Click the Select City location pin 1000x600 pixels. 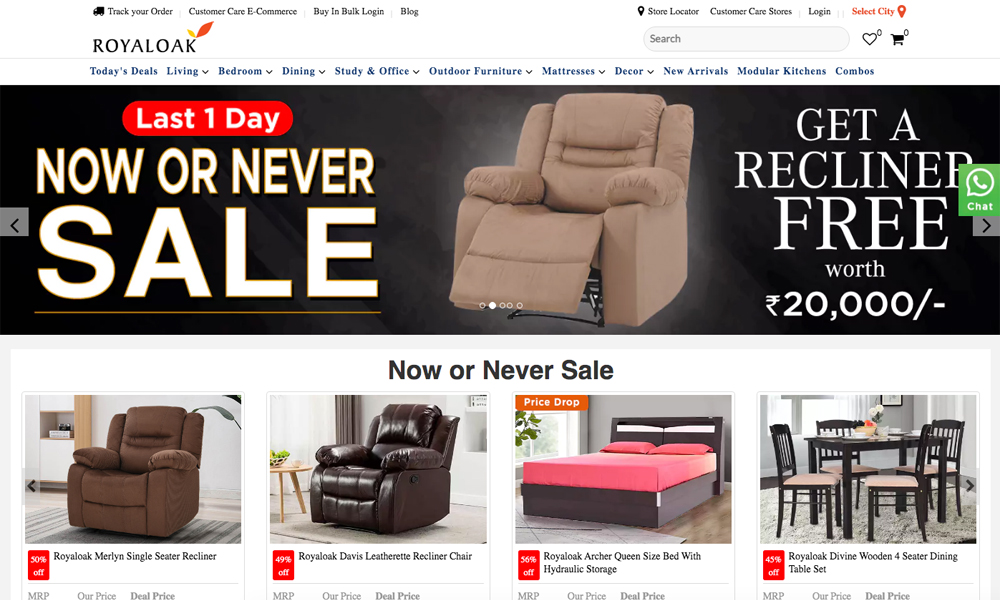coord(902,11)
